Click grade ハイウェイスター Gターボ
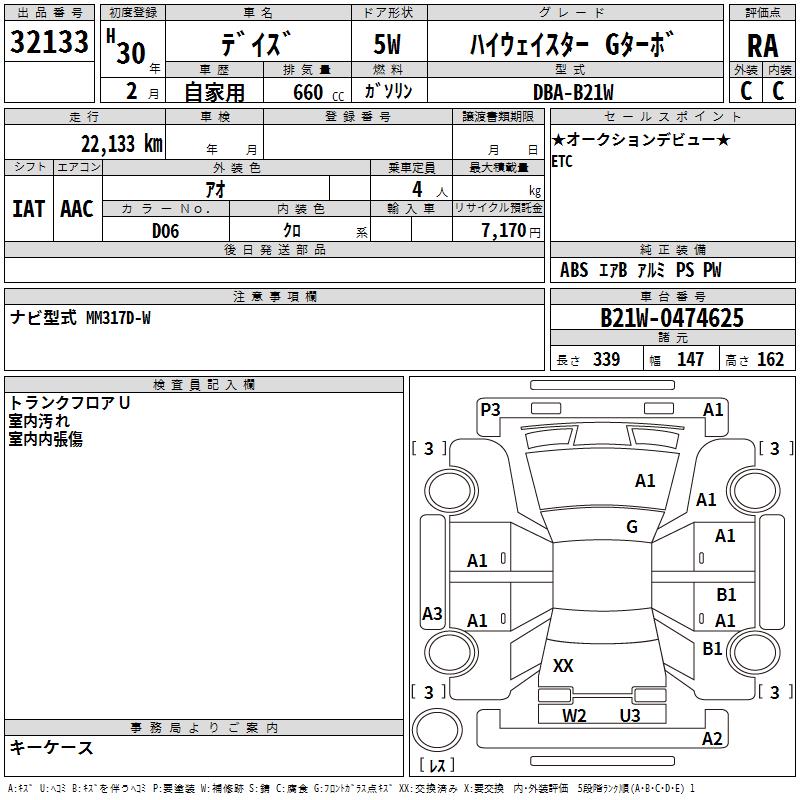The image size is (800, 800). 571,44
